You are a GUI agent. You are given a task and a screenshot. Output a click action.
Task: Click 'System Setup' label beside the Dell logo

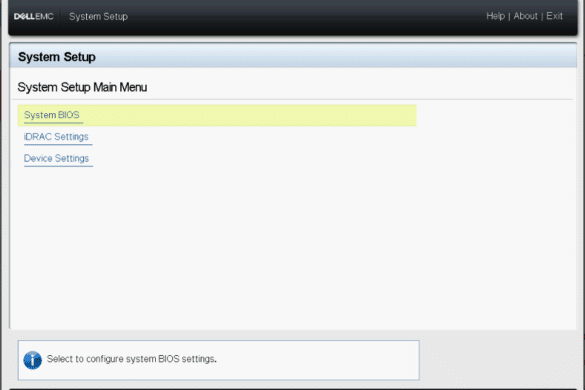[98, 16]
